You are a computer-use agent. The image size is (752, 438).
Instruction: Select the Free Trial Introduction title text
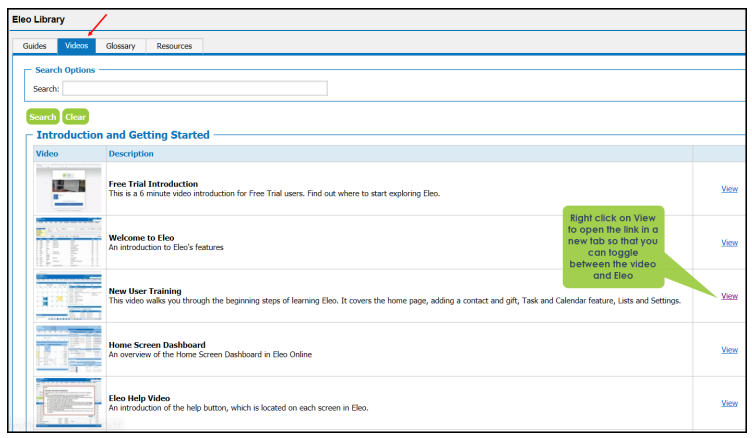point(153,184)
